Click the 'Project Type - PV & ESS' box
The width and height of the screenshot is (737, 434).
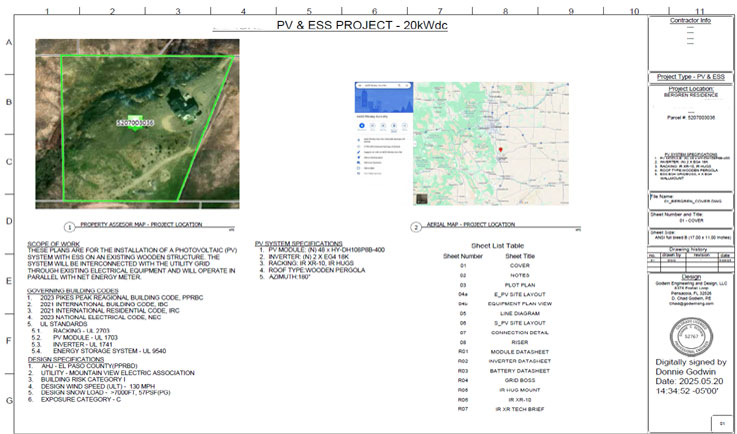690,77
